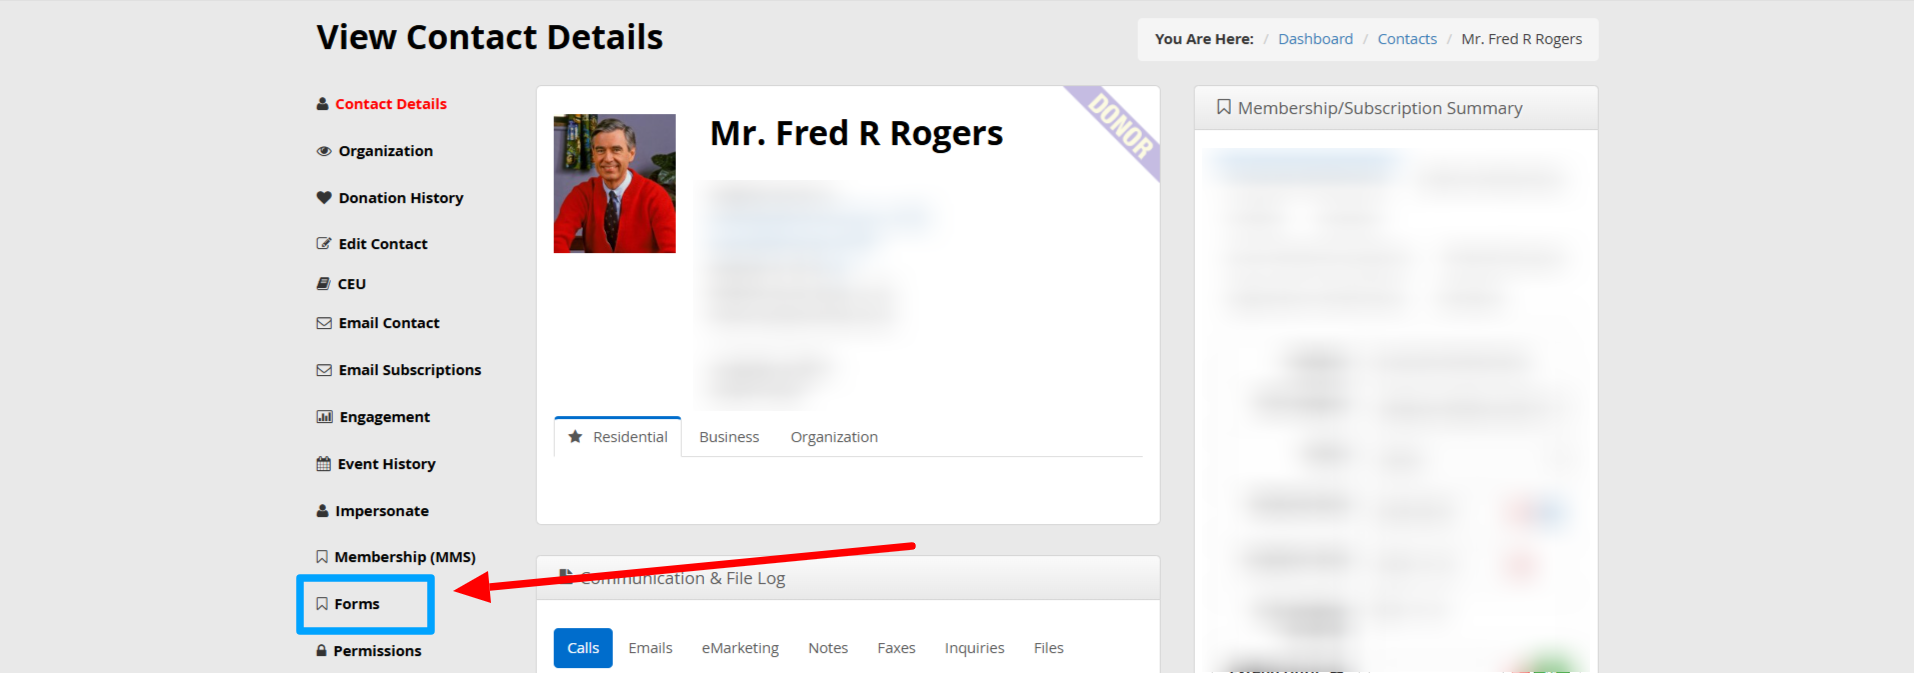Click the chart icon beside Engagement

324,417
